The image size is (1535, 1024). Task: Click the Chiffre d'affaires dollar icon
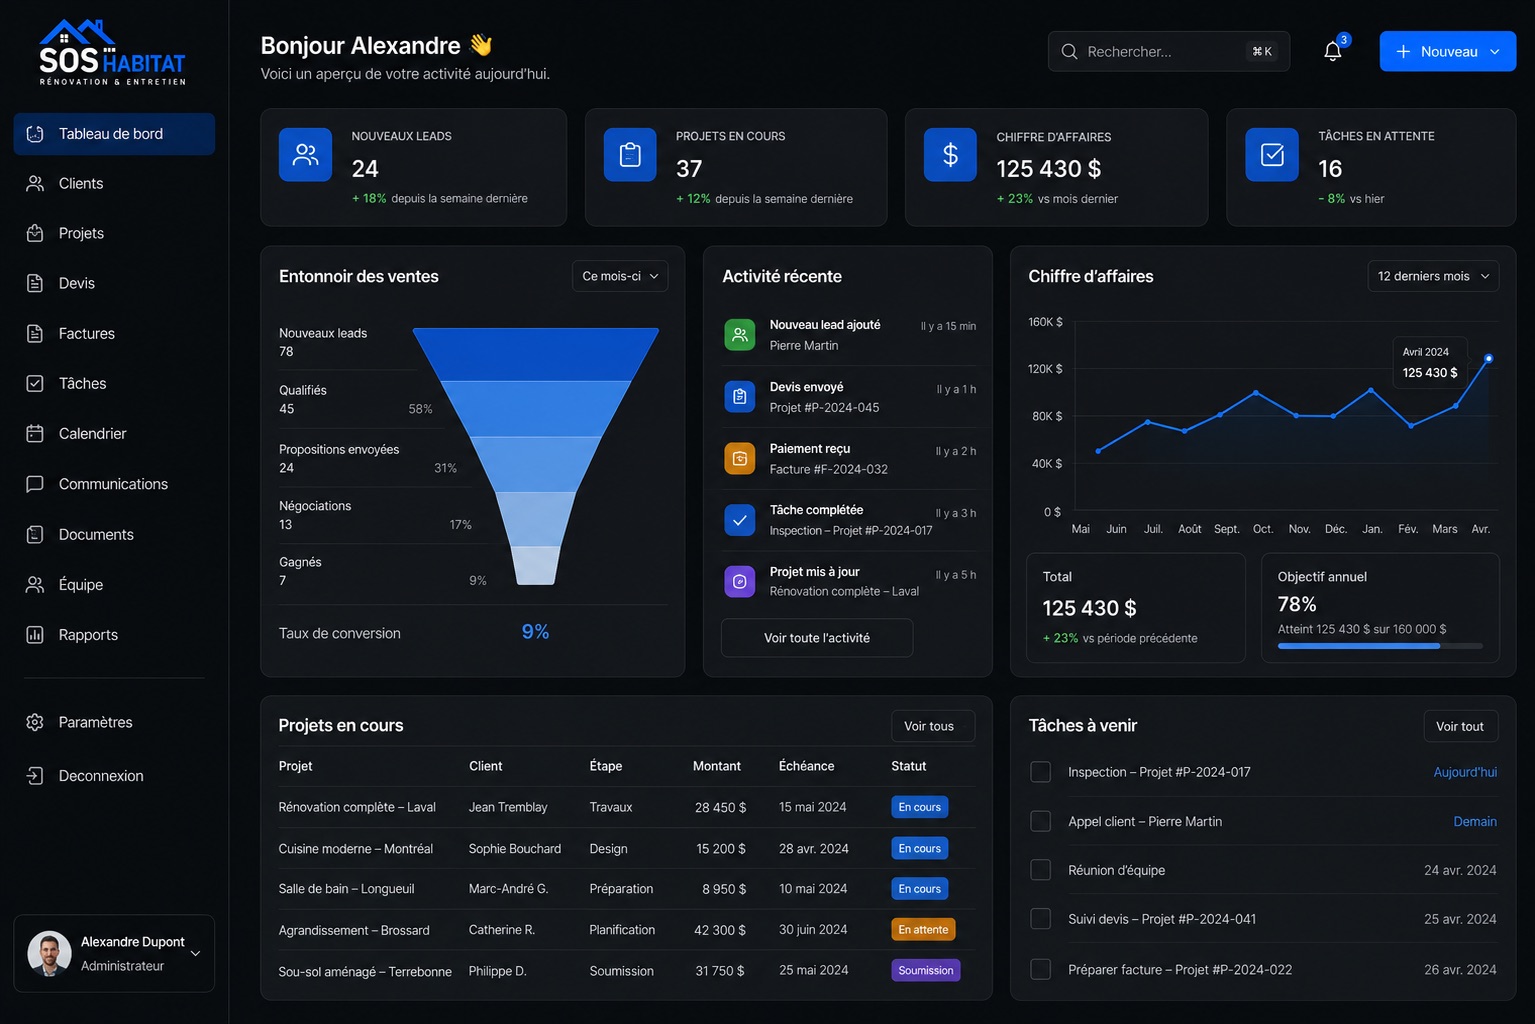pos(950,155)
